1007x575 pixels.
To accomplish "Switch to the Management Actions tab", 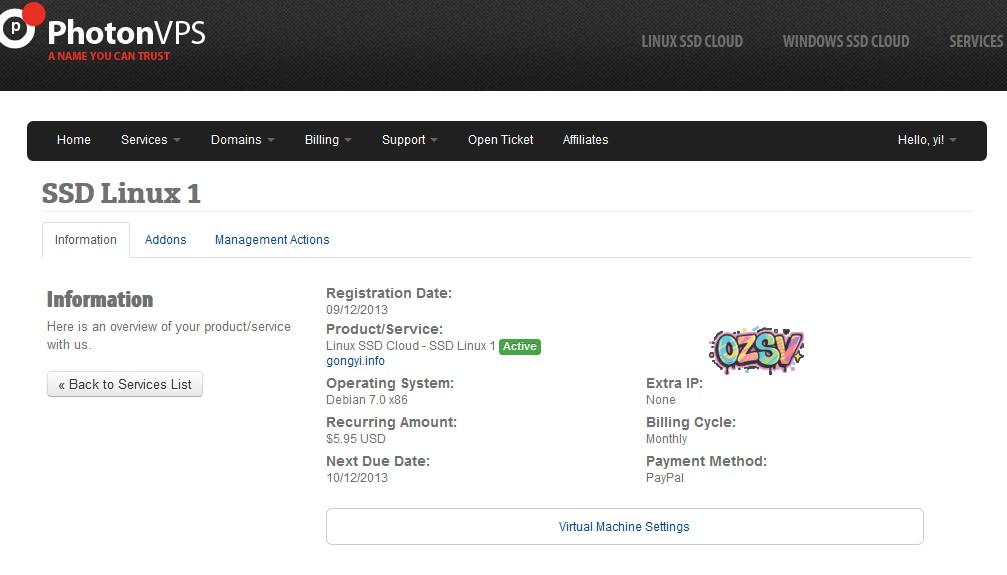I will pos(272,240).
